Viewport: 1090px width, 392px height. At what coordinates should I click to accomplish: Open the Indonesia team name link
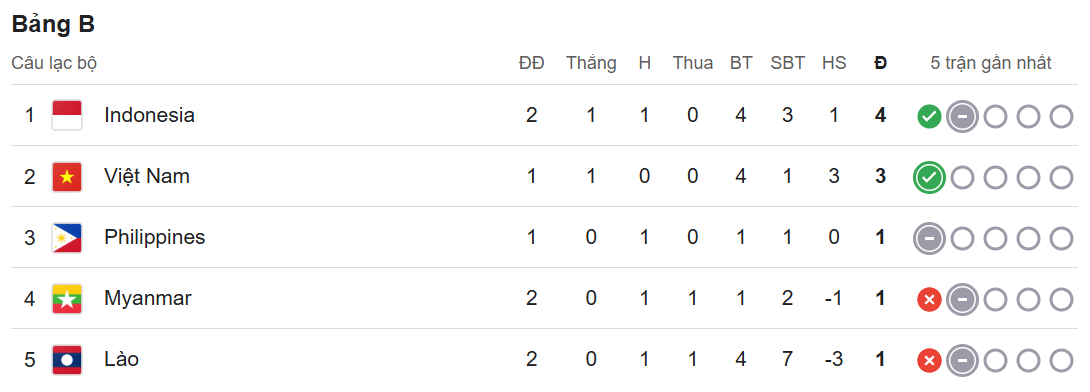[x=149, y=115]
